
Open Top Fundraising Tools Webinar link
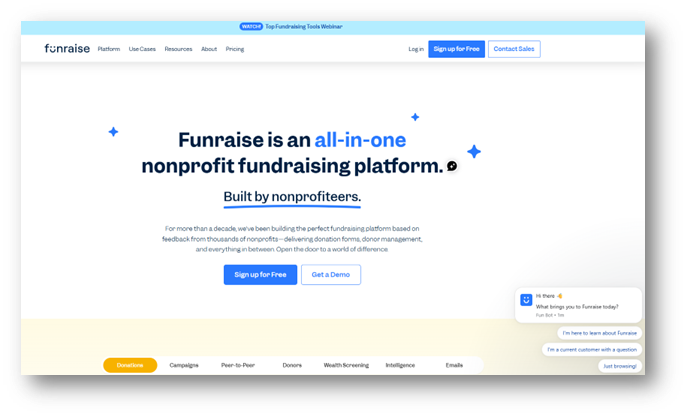(304, 27)
